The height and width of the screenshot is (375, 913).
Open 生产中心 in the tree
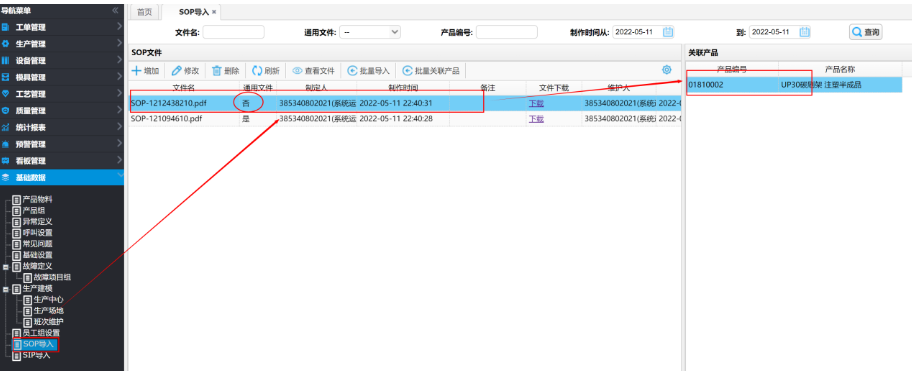pyautogui.click(x=49, y=299)
